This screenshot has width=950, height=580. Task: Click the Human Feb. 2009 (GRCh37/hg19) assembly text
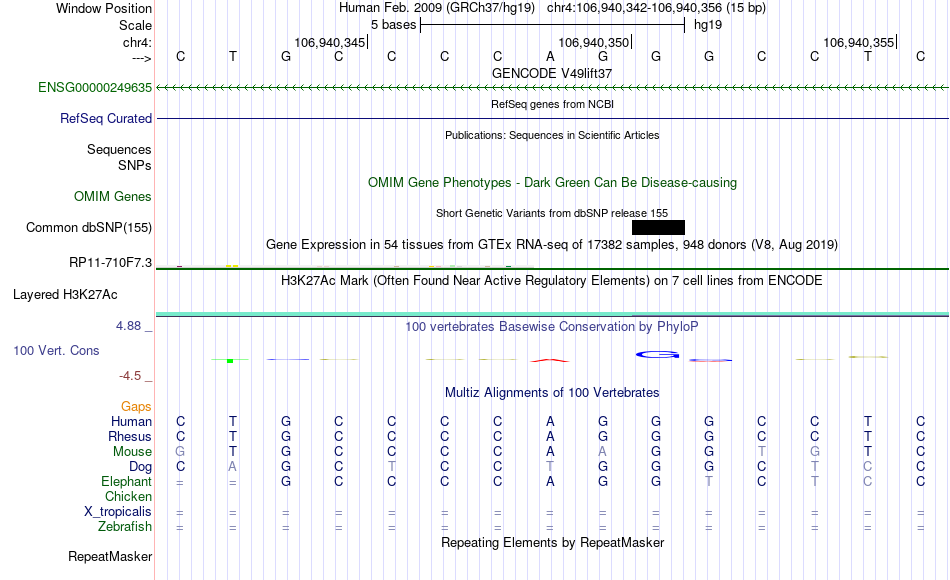437,8
